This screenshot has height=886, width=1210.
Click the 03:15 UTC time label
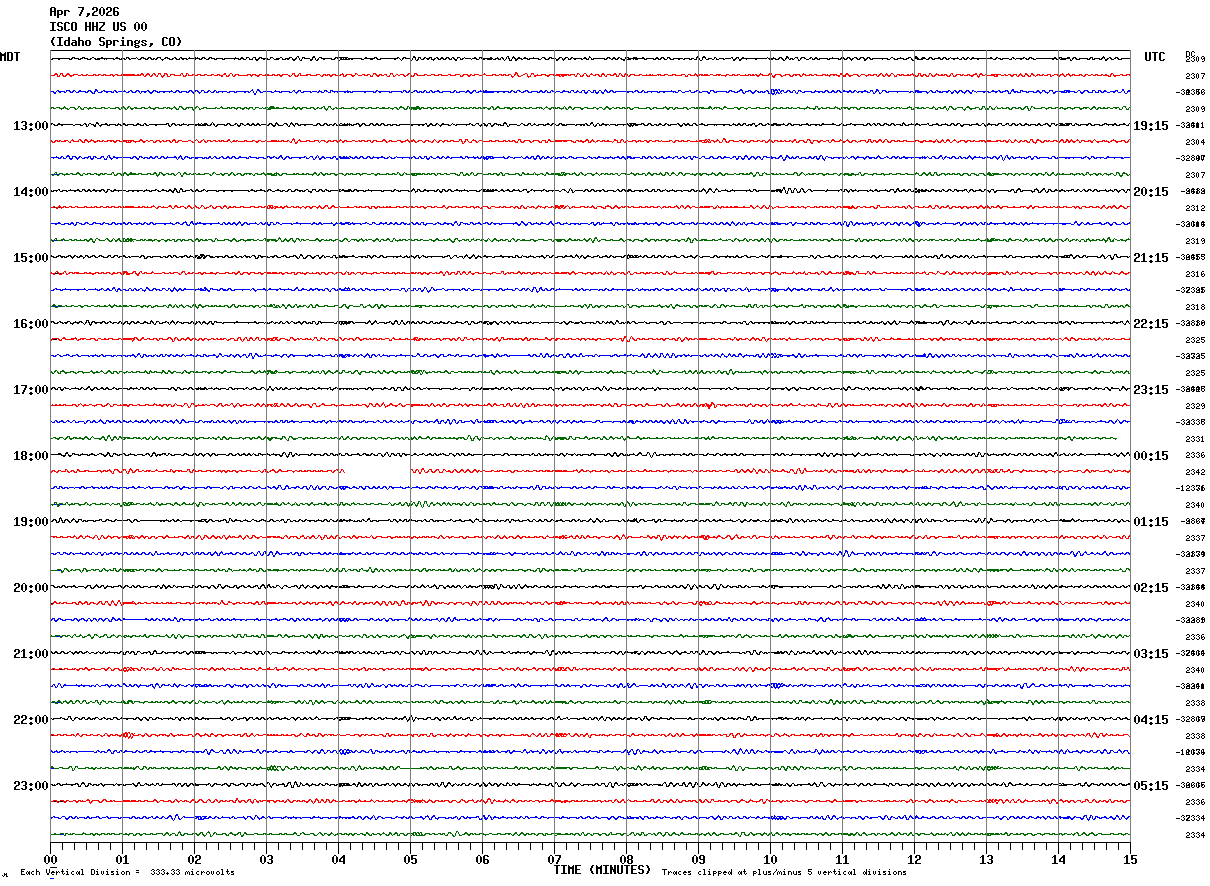(1150, 654)
